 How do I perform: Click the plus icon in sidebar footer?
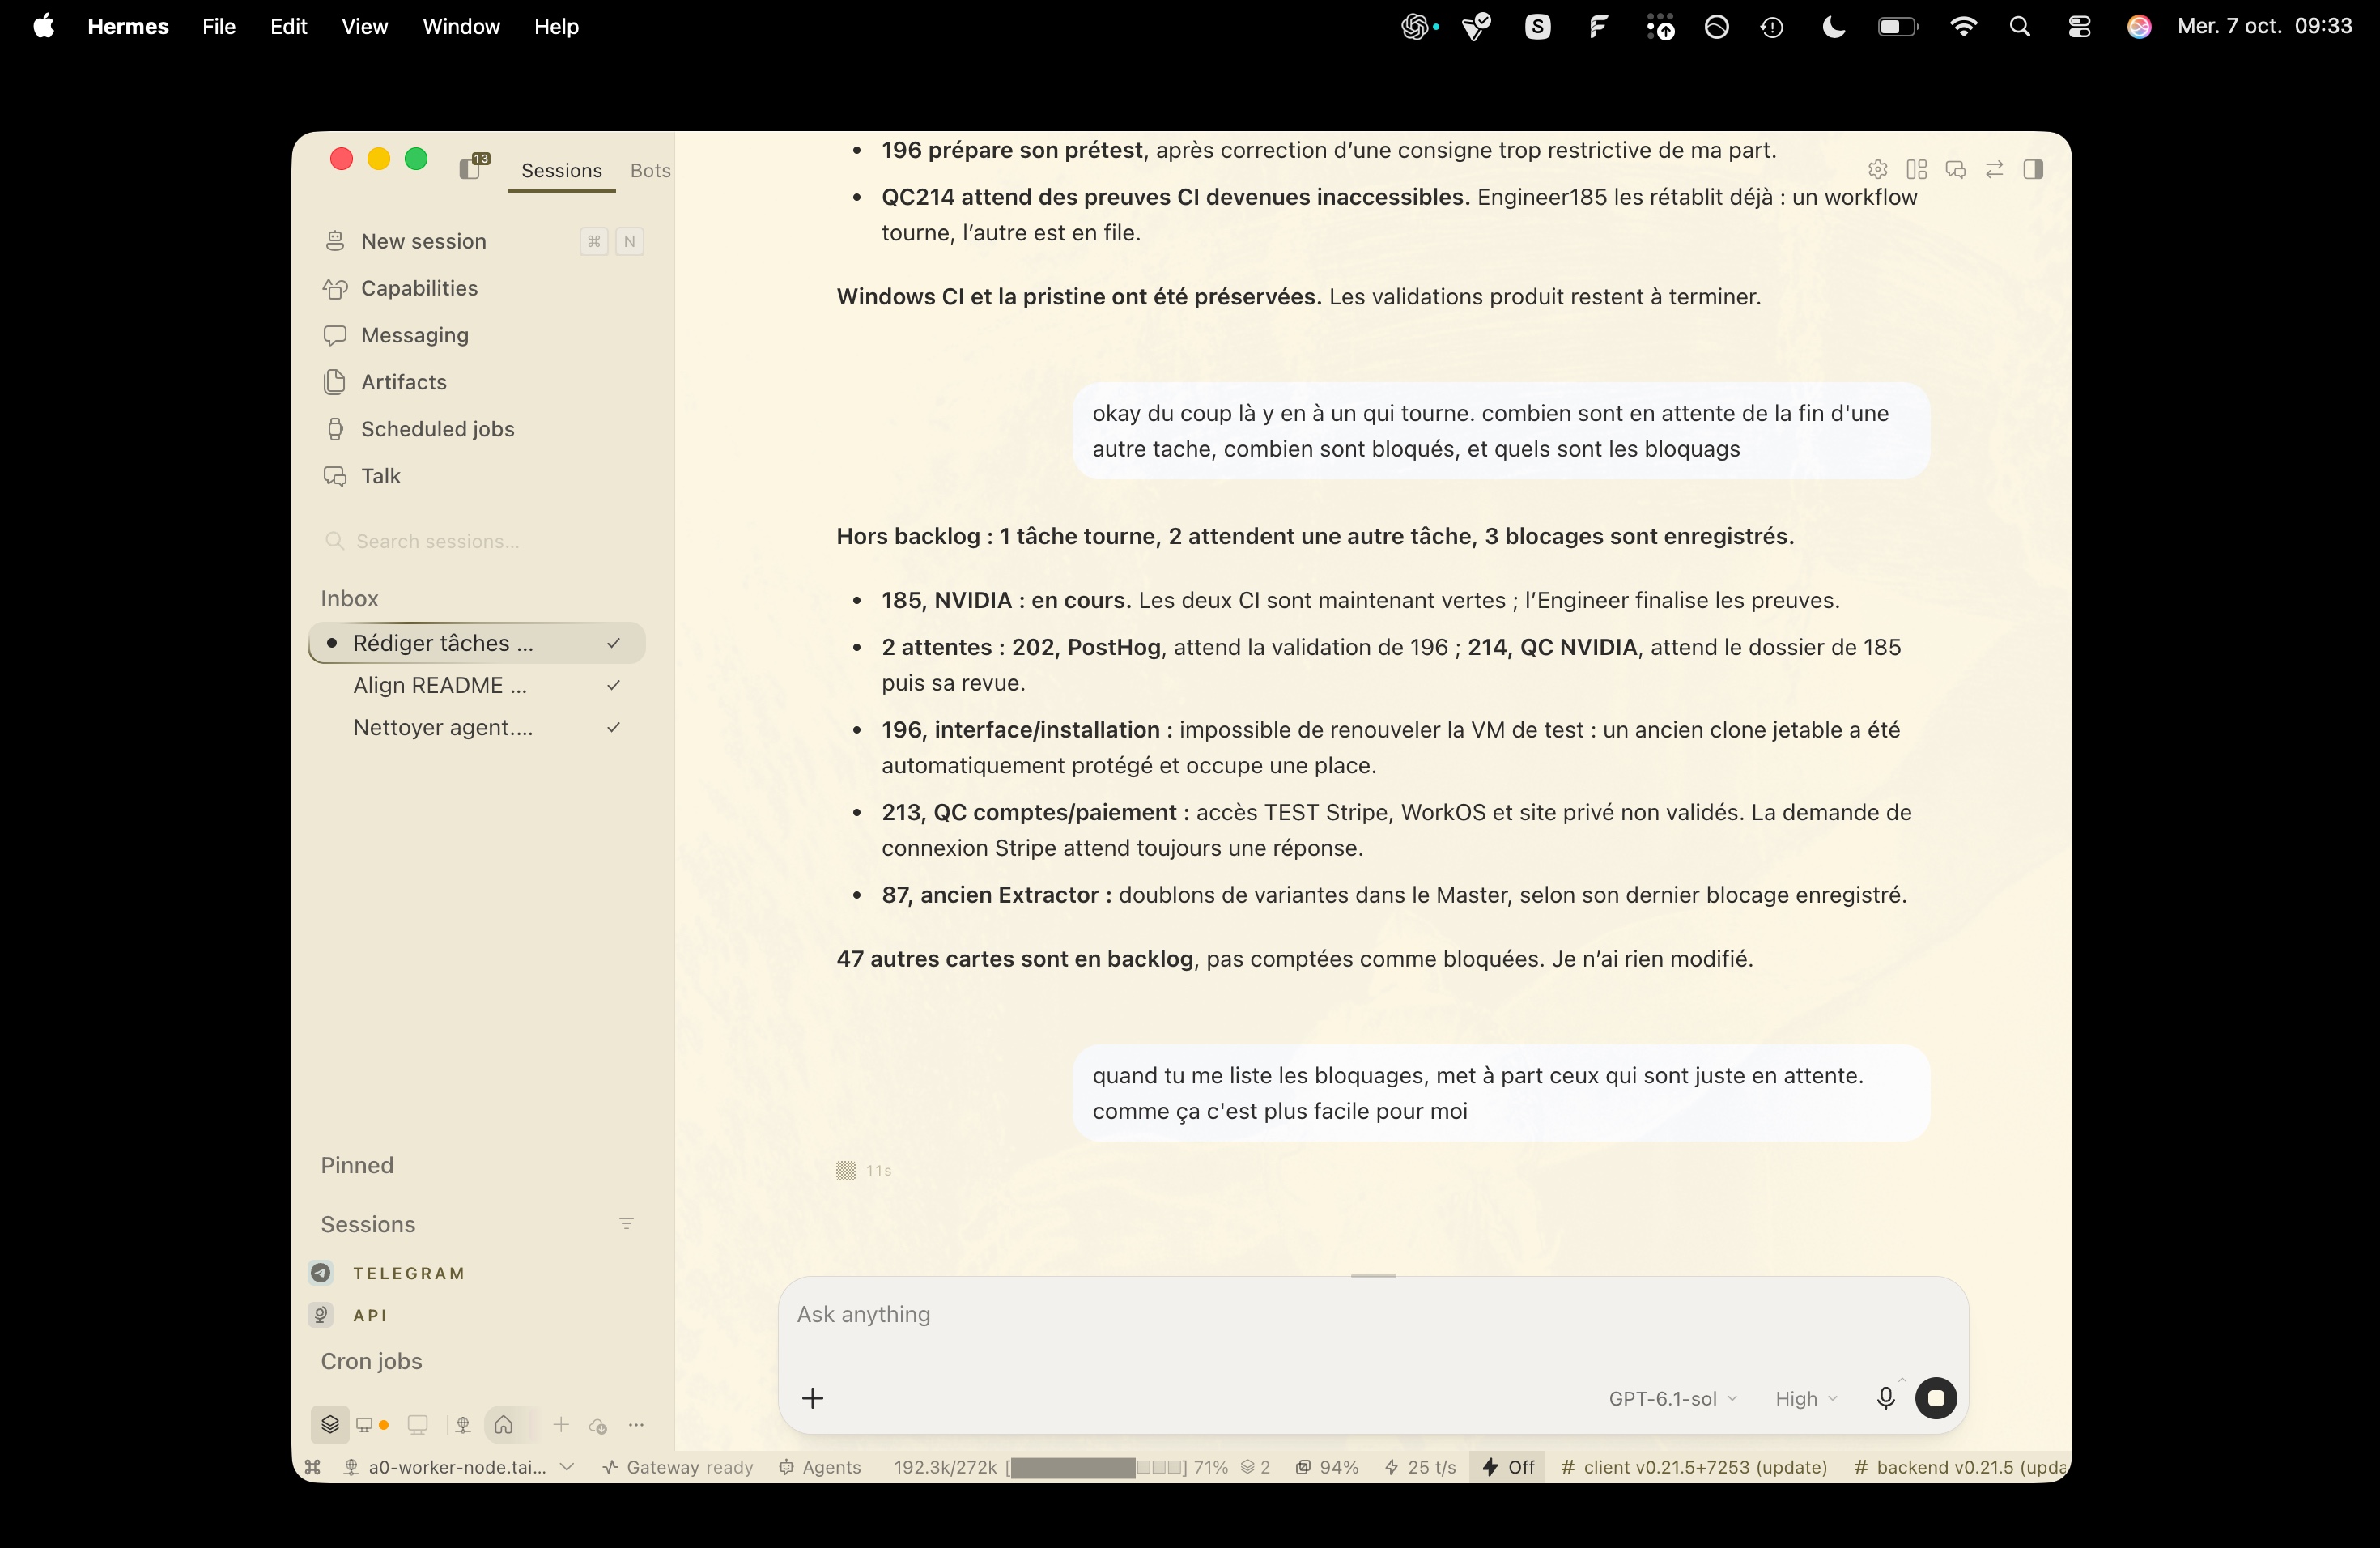[x=561, y=1425]
